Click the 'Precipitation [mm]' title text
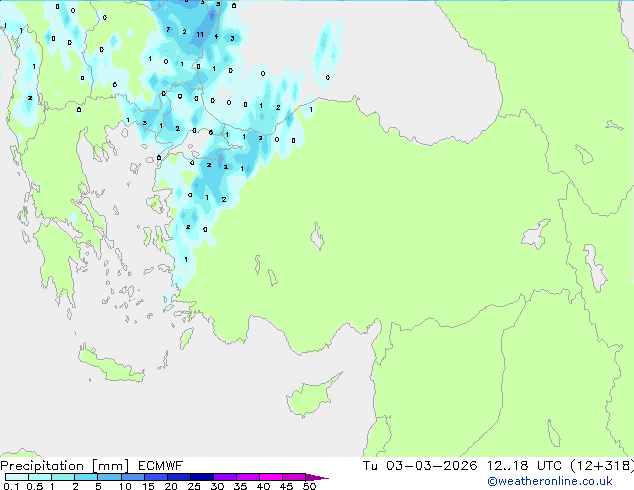Screen dimensions: 634x490 (65, 466)
